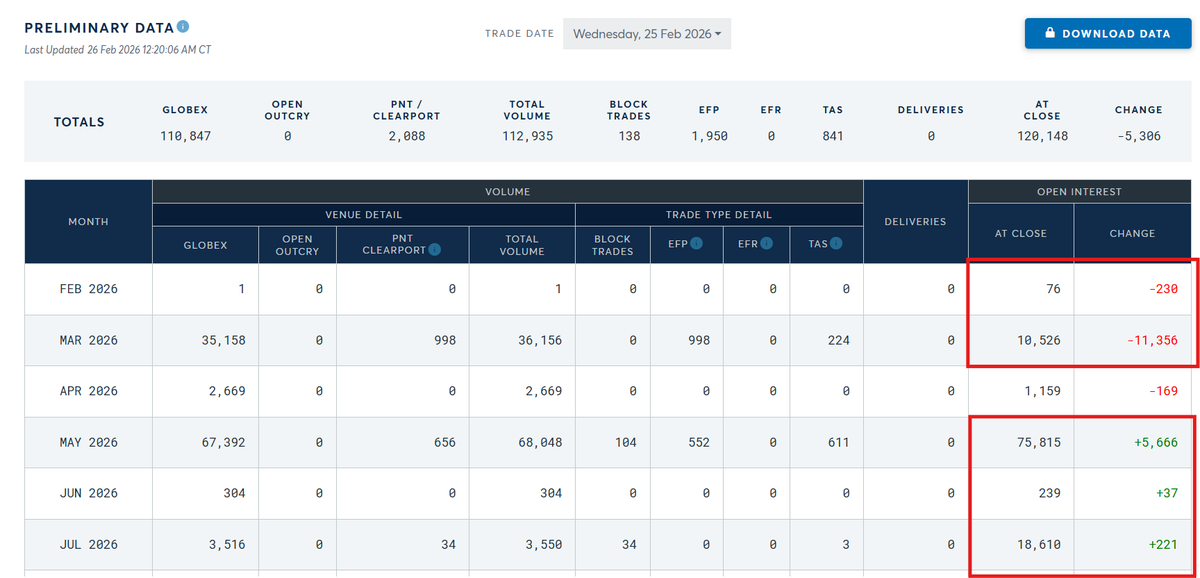Open the Trade Date dropdown
The height and width of the screenshot is (578, 1200).
[x=648, y=33]
